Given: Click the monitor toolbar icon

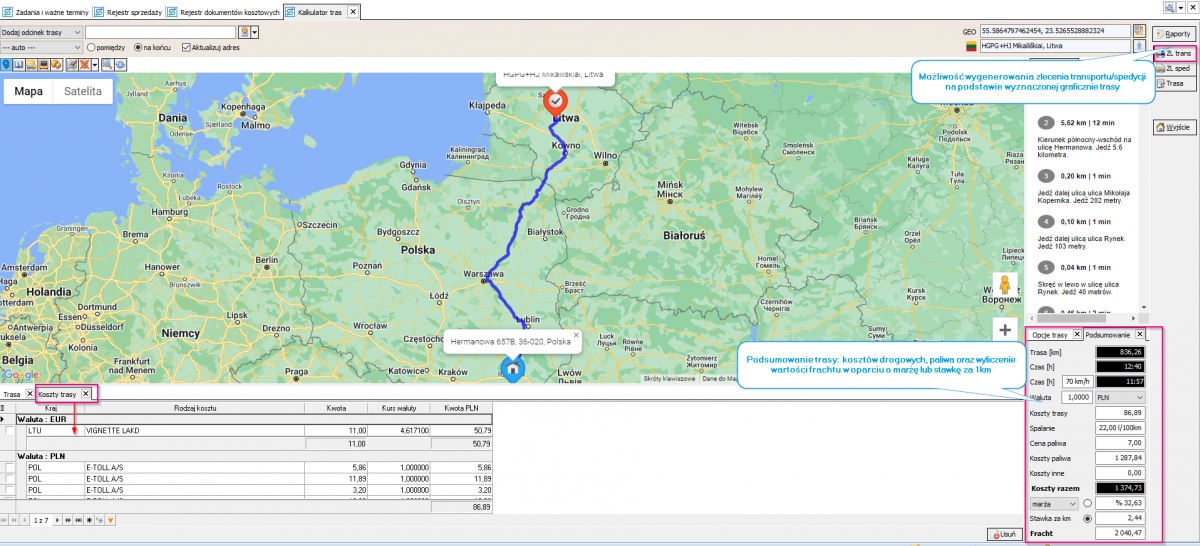Looking at the screenshot, I should [44, 65].
